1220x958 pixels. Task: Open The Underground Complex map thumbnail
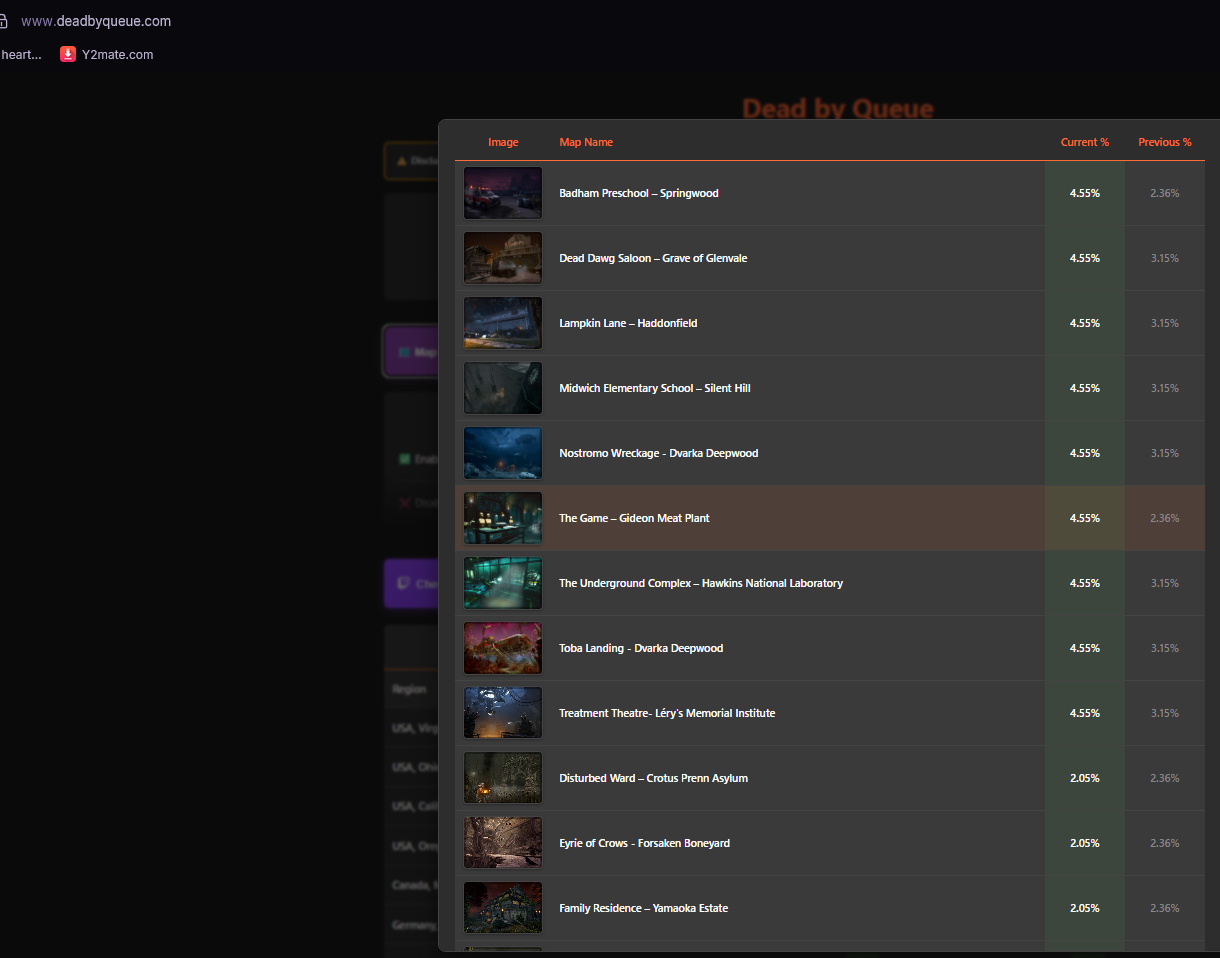pyautogui.click(x=503, y=583)
